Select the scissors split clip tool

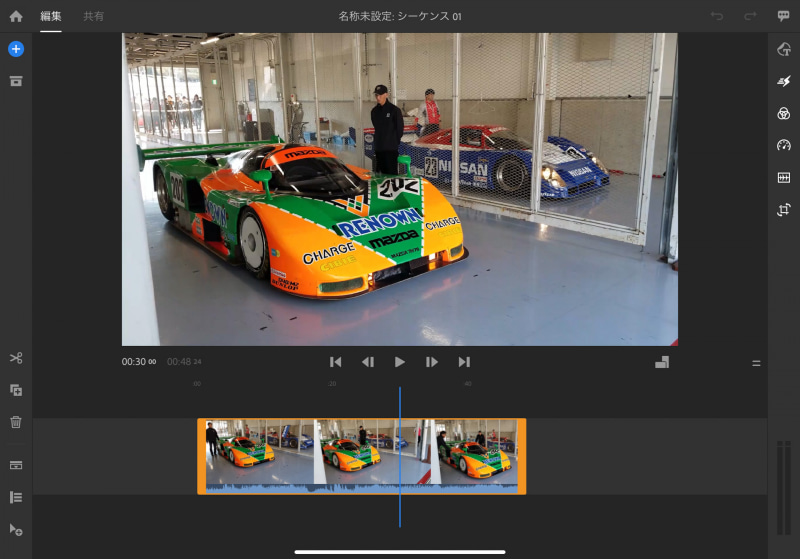pyautogui.click(x=16, y=358)
